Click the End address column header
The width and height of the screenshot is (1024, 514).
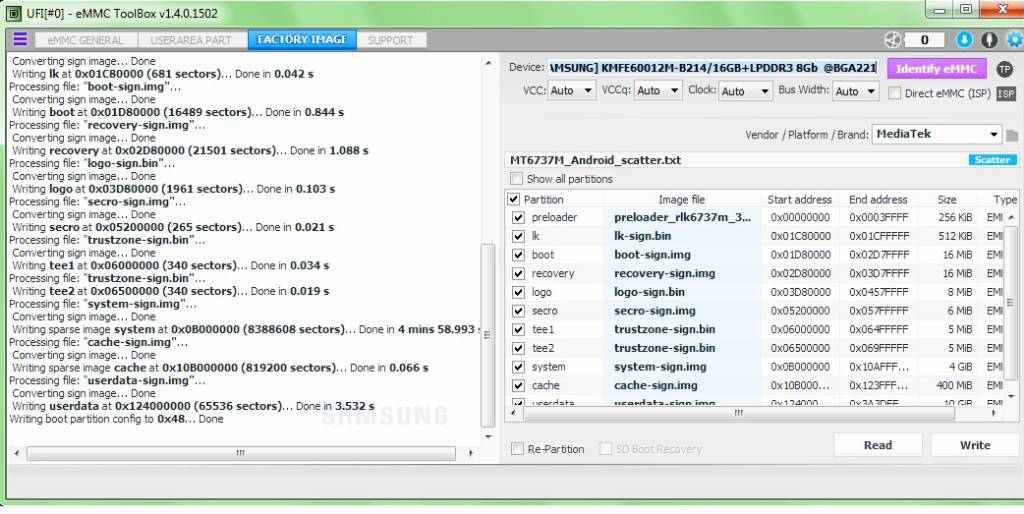pyautogui.click(x=878, y=199)
